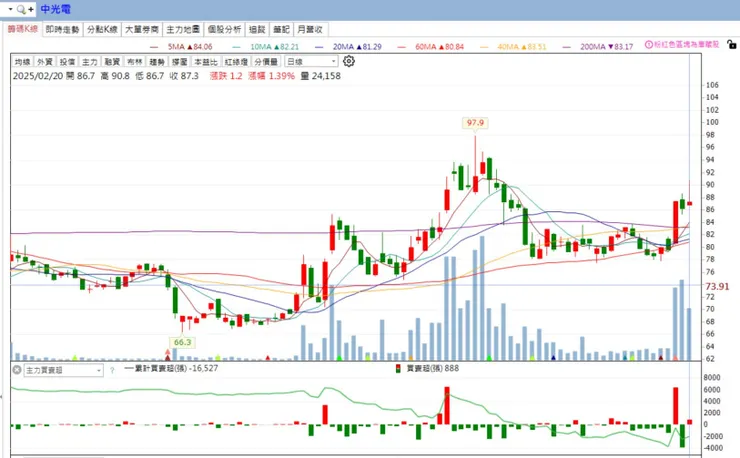Toggle the 均線 moving average overlay

23,62
